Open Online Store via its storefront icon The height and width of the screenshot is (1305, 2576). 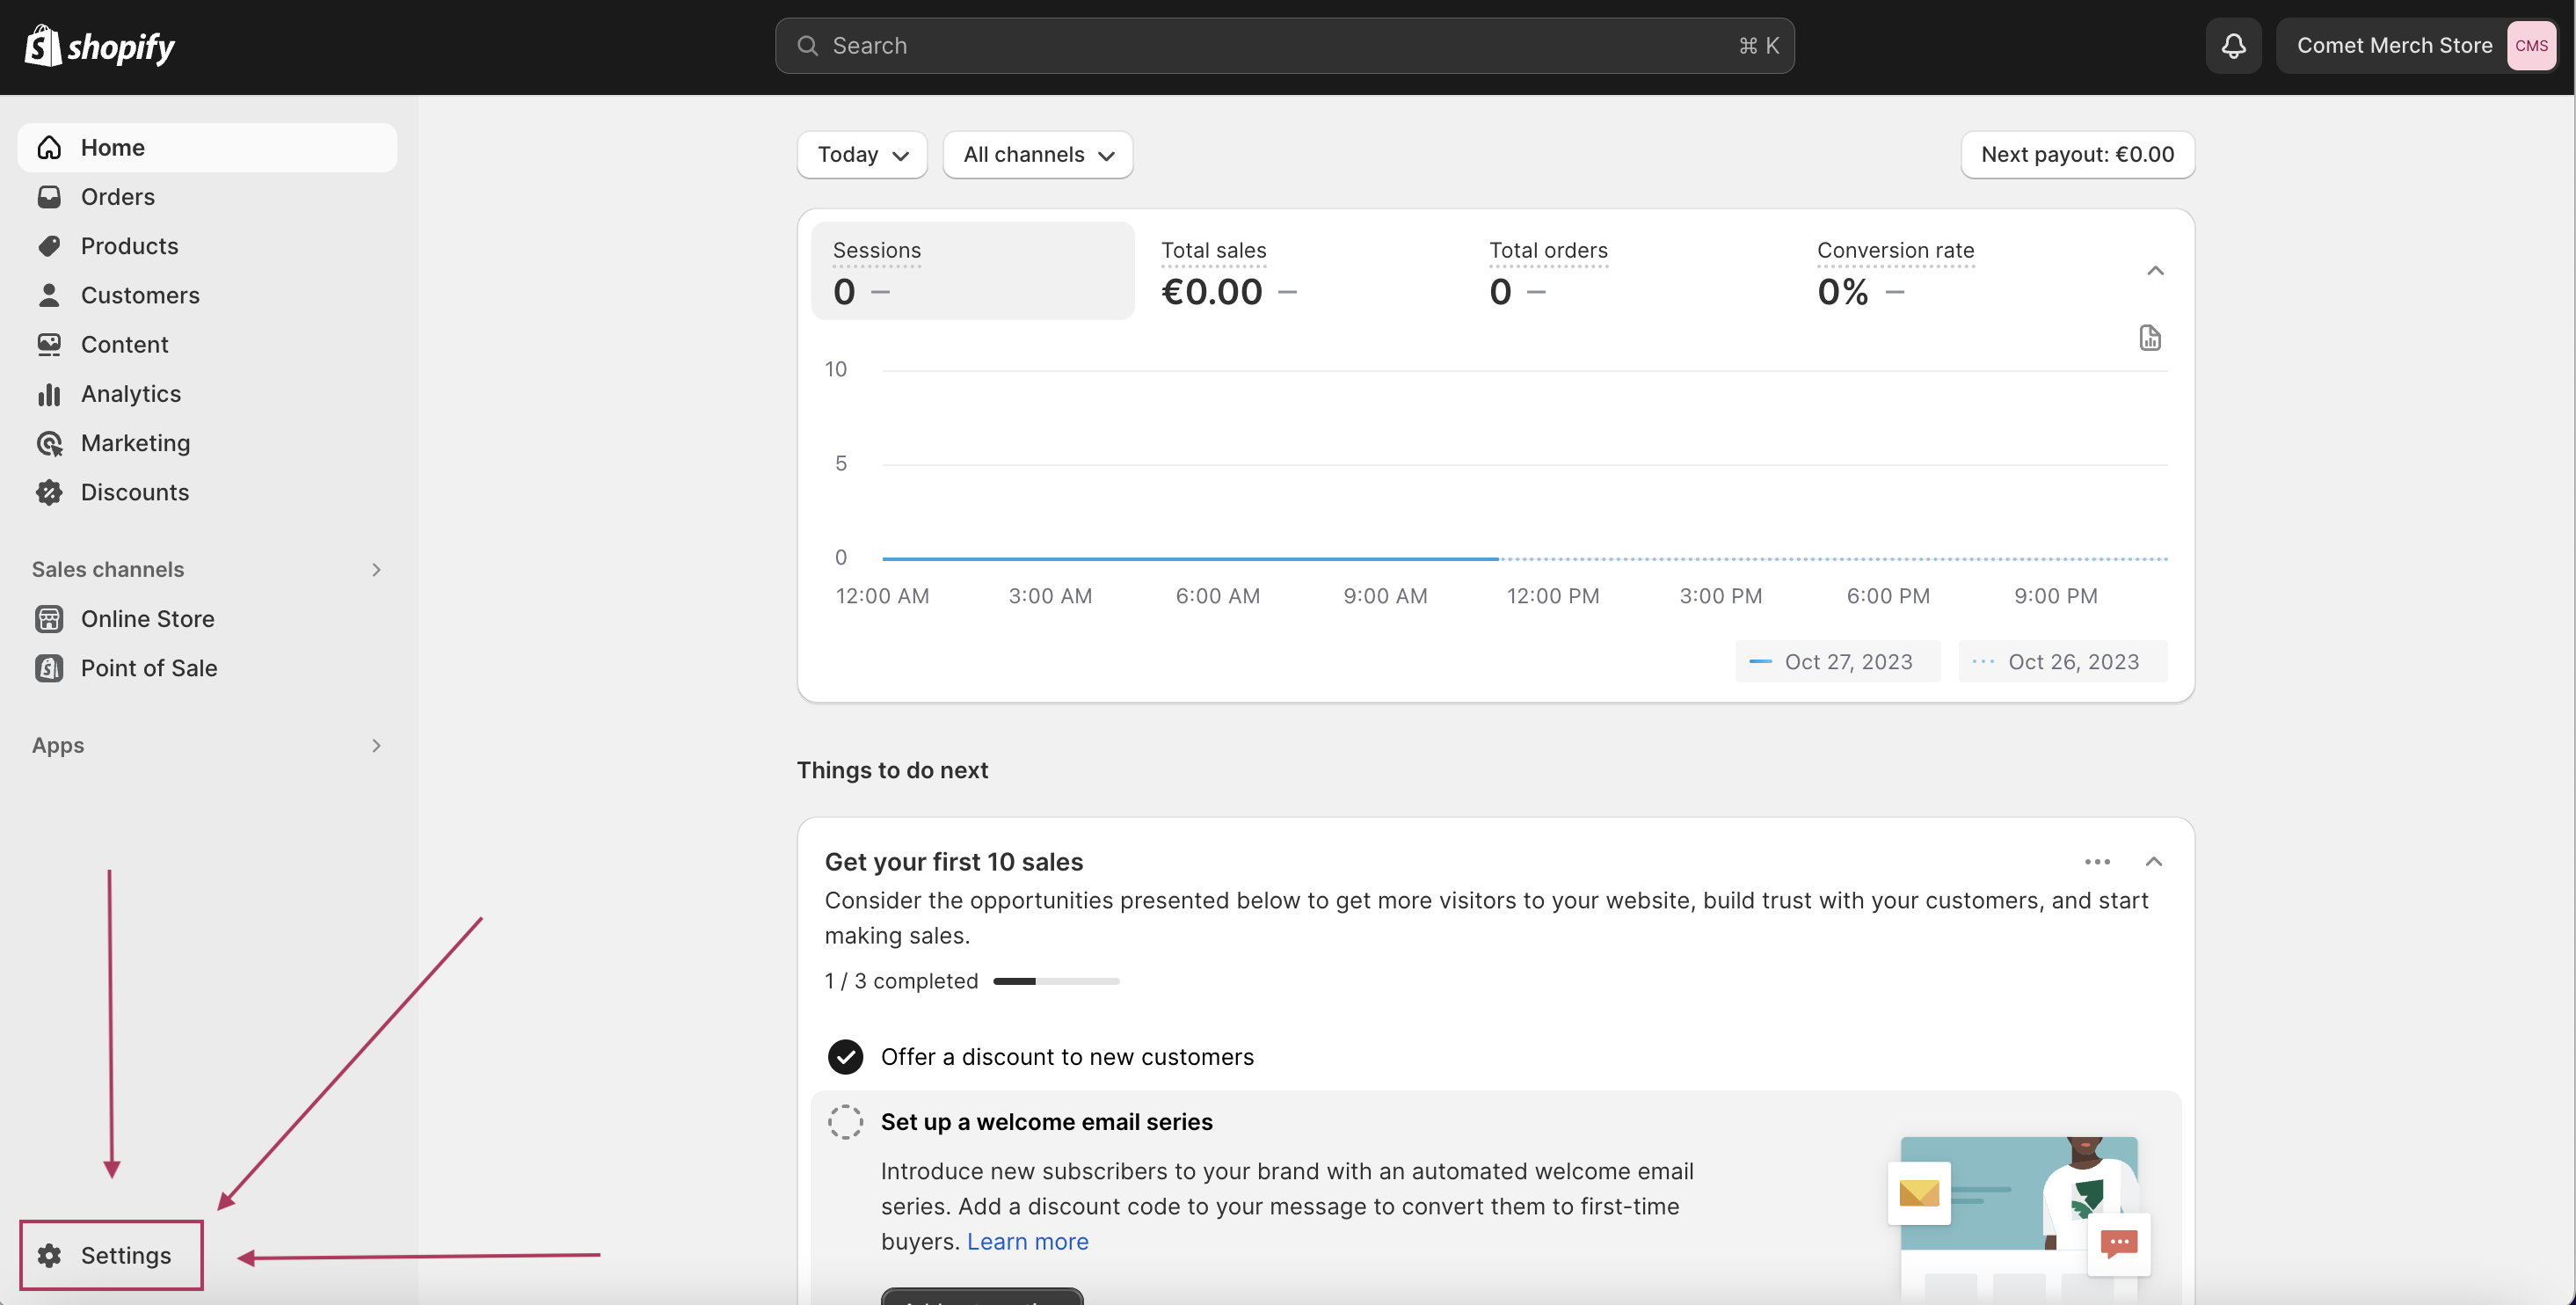click(49, 619)
